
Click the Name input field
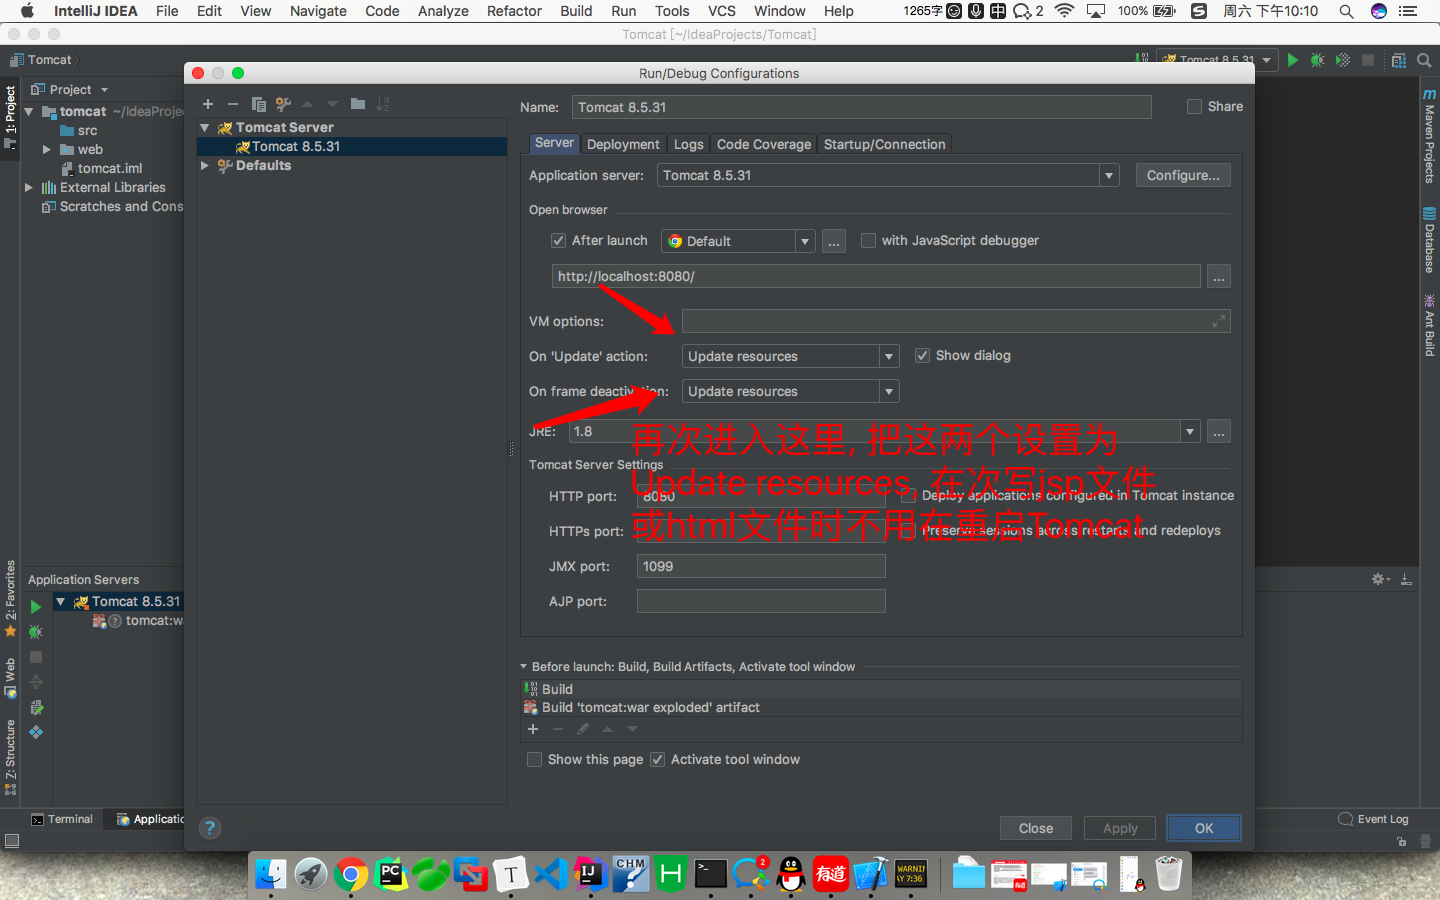pos(861,107)
